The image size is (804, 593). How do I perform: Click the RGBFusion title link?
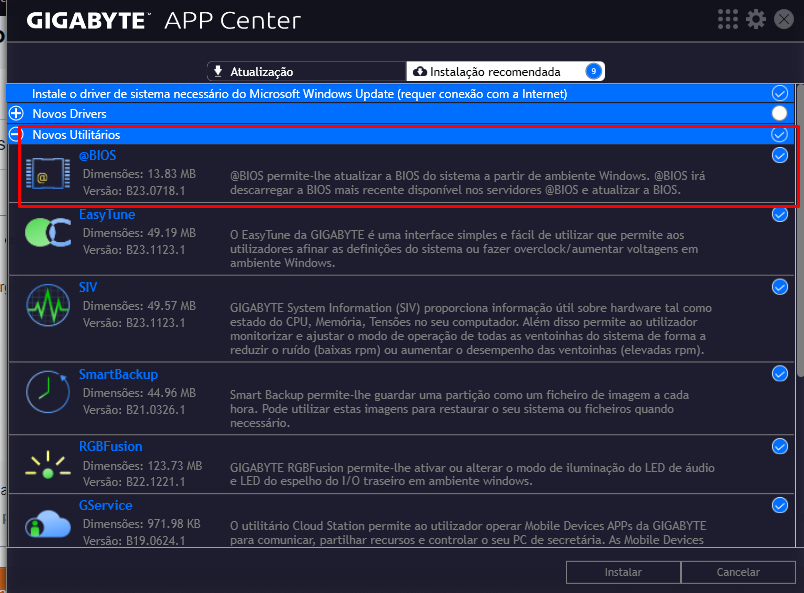[110, 446]
